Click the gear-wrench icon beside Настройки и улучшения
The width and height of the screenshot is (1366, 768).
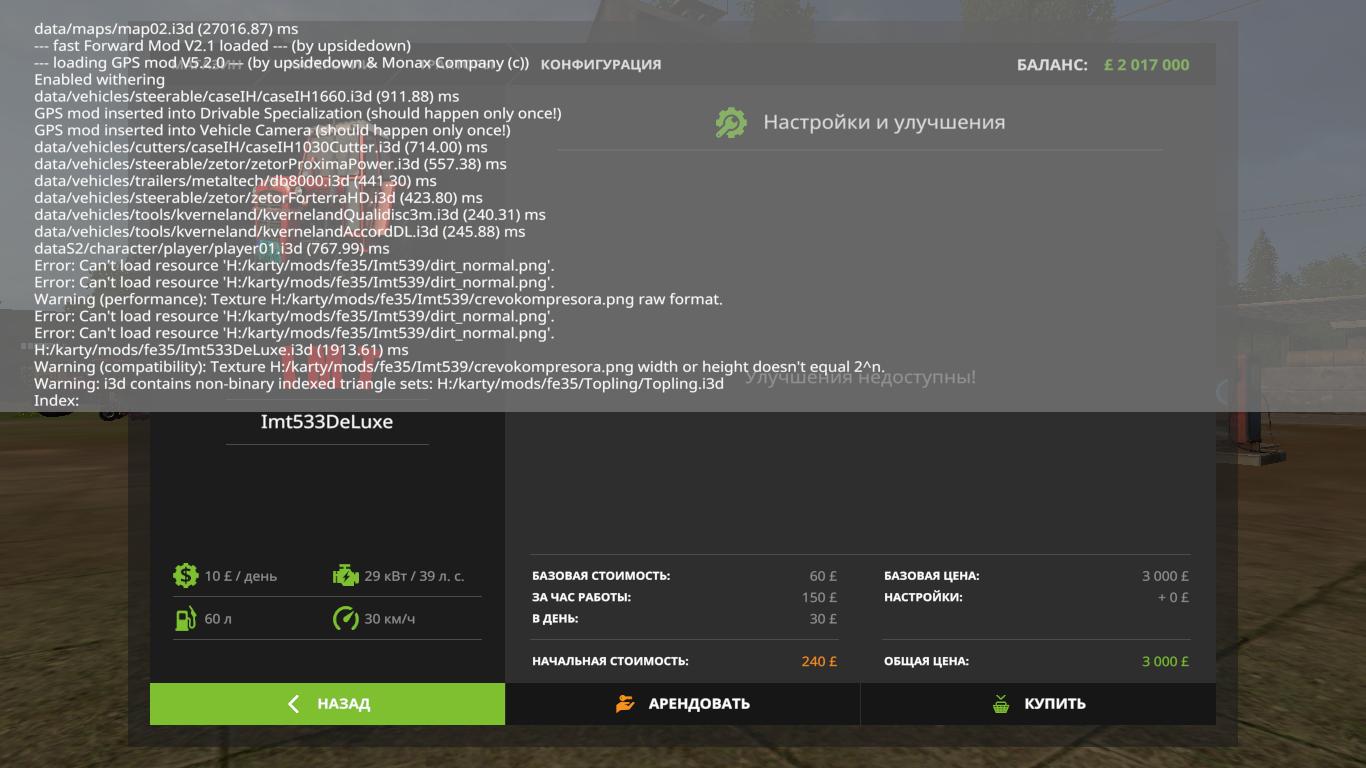731,122
